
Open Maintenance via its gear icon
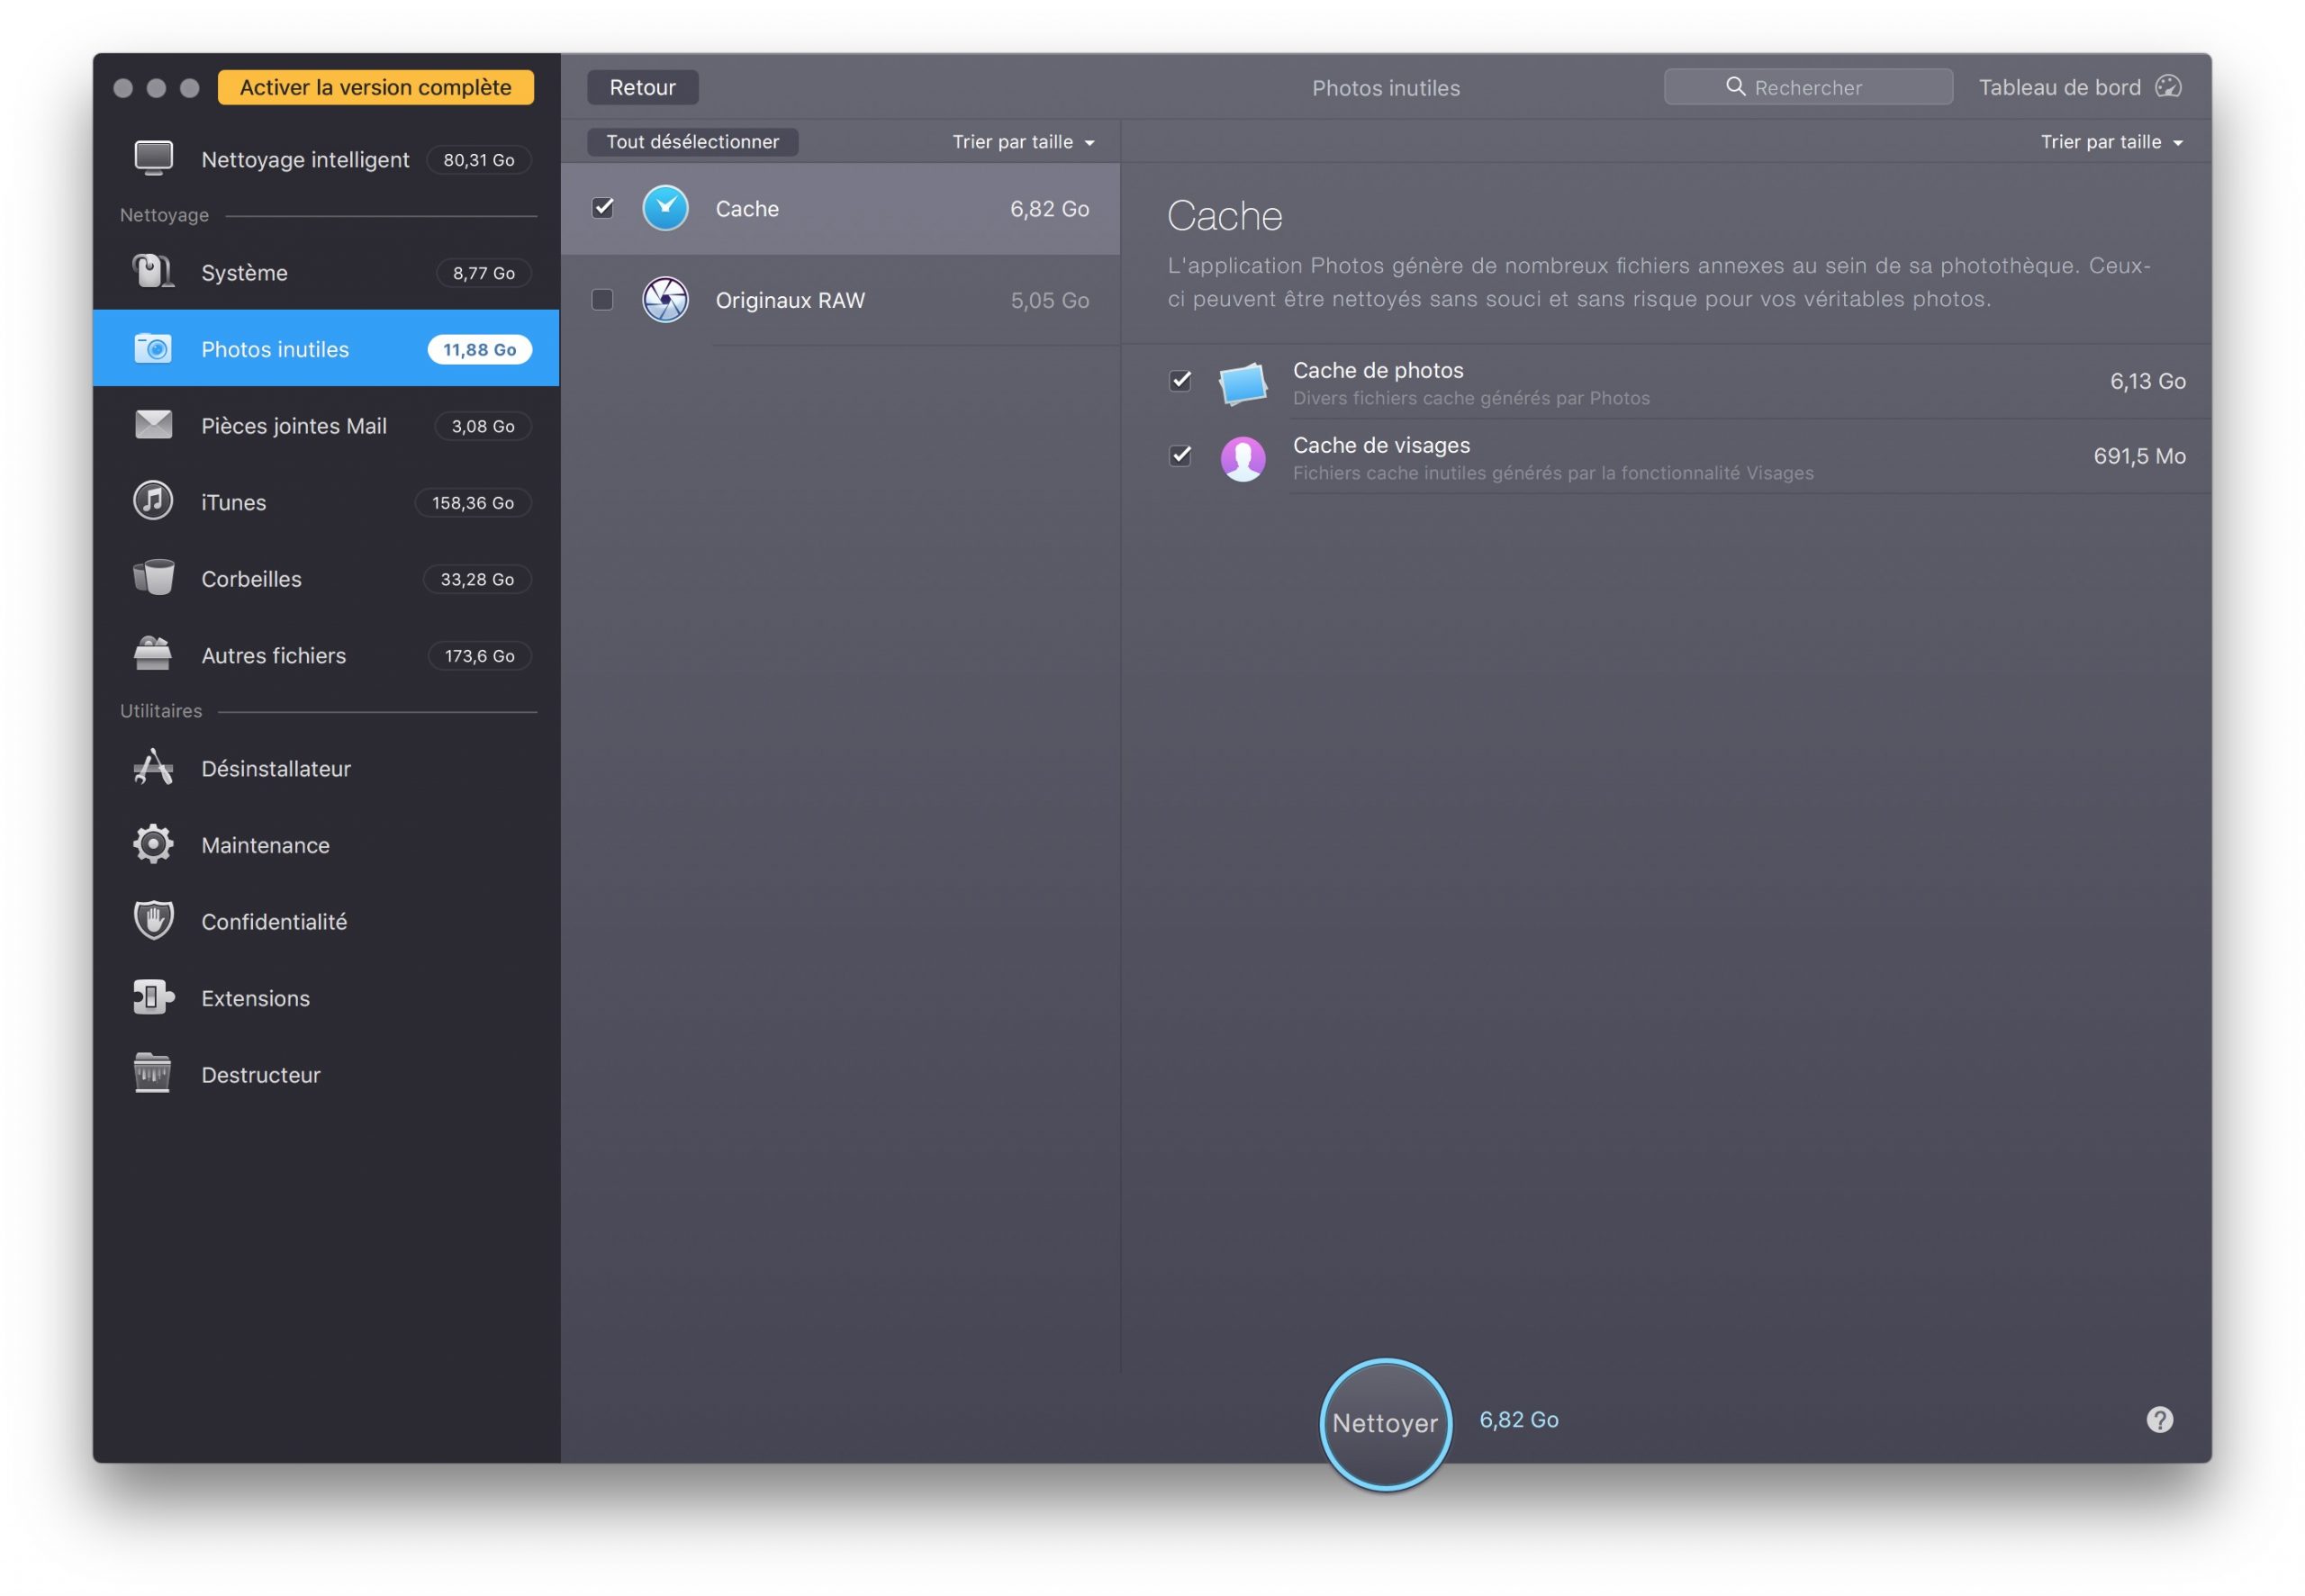click(153, 845)
